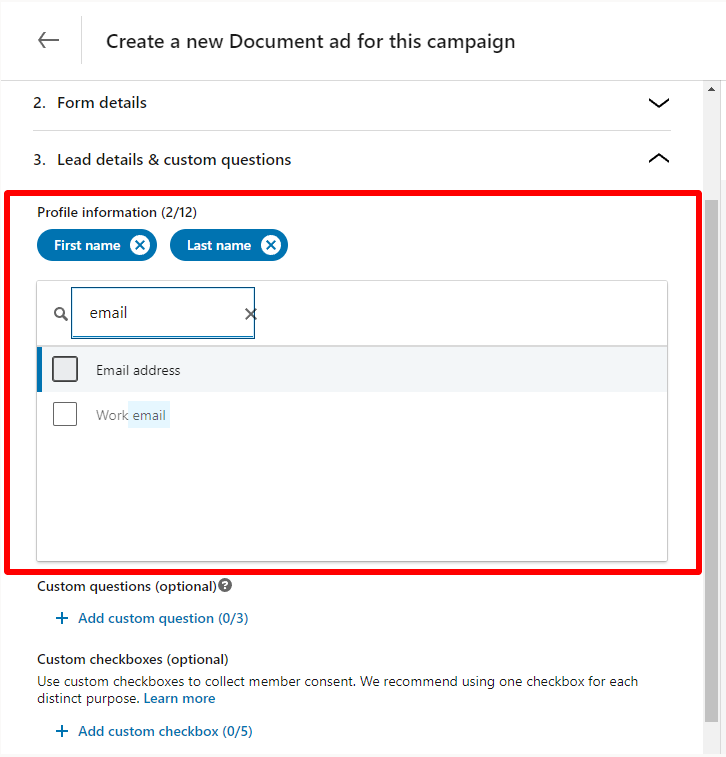Open the Learn more link
This screenshot has height=757, width=726.
pos(180,699)
